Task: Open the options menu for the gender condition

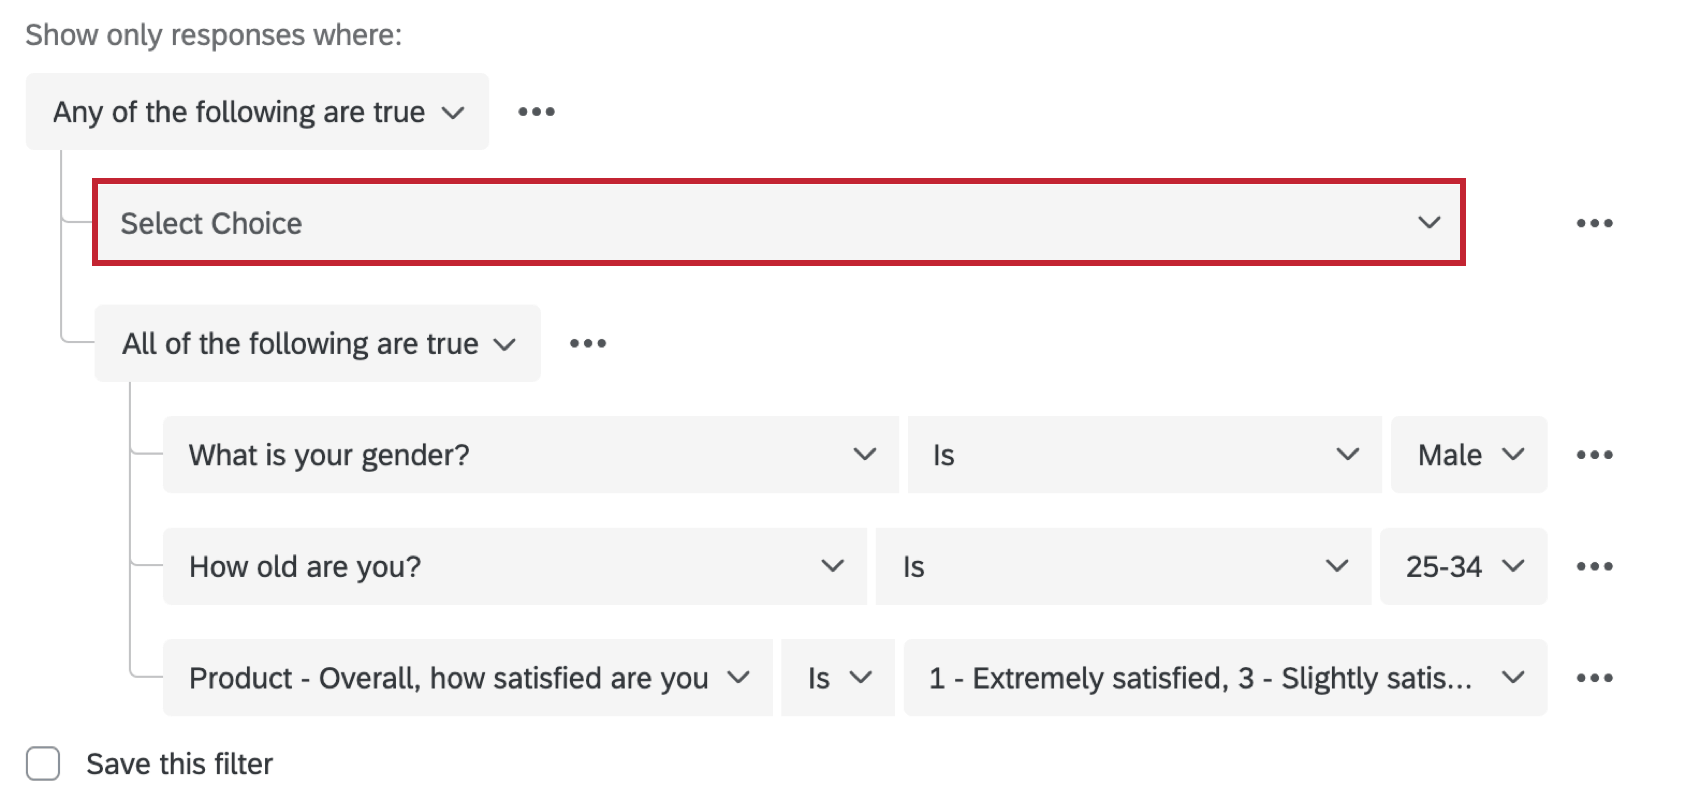Action: [1594, 455]
